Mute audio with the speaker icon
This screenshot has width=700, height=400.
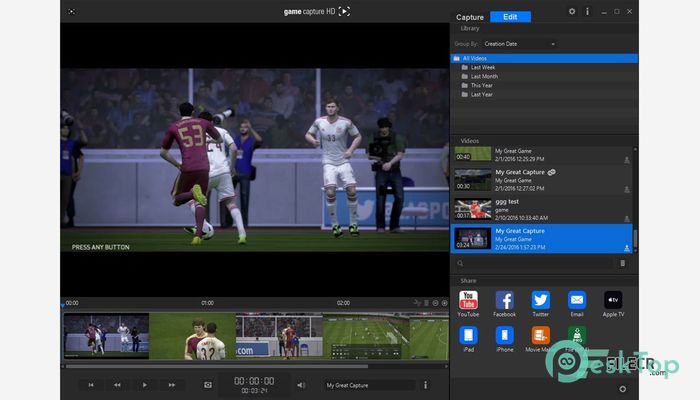pos(301,384)
